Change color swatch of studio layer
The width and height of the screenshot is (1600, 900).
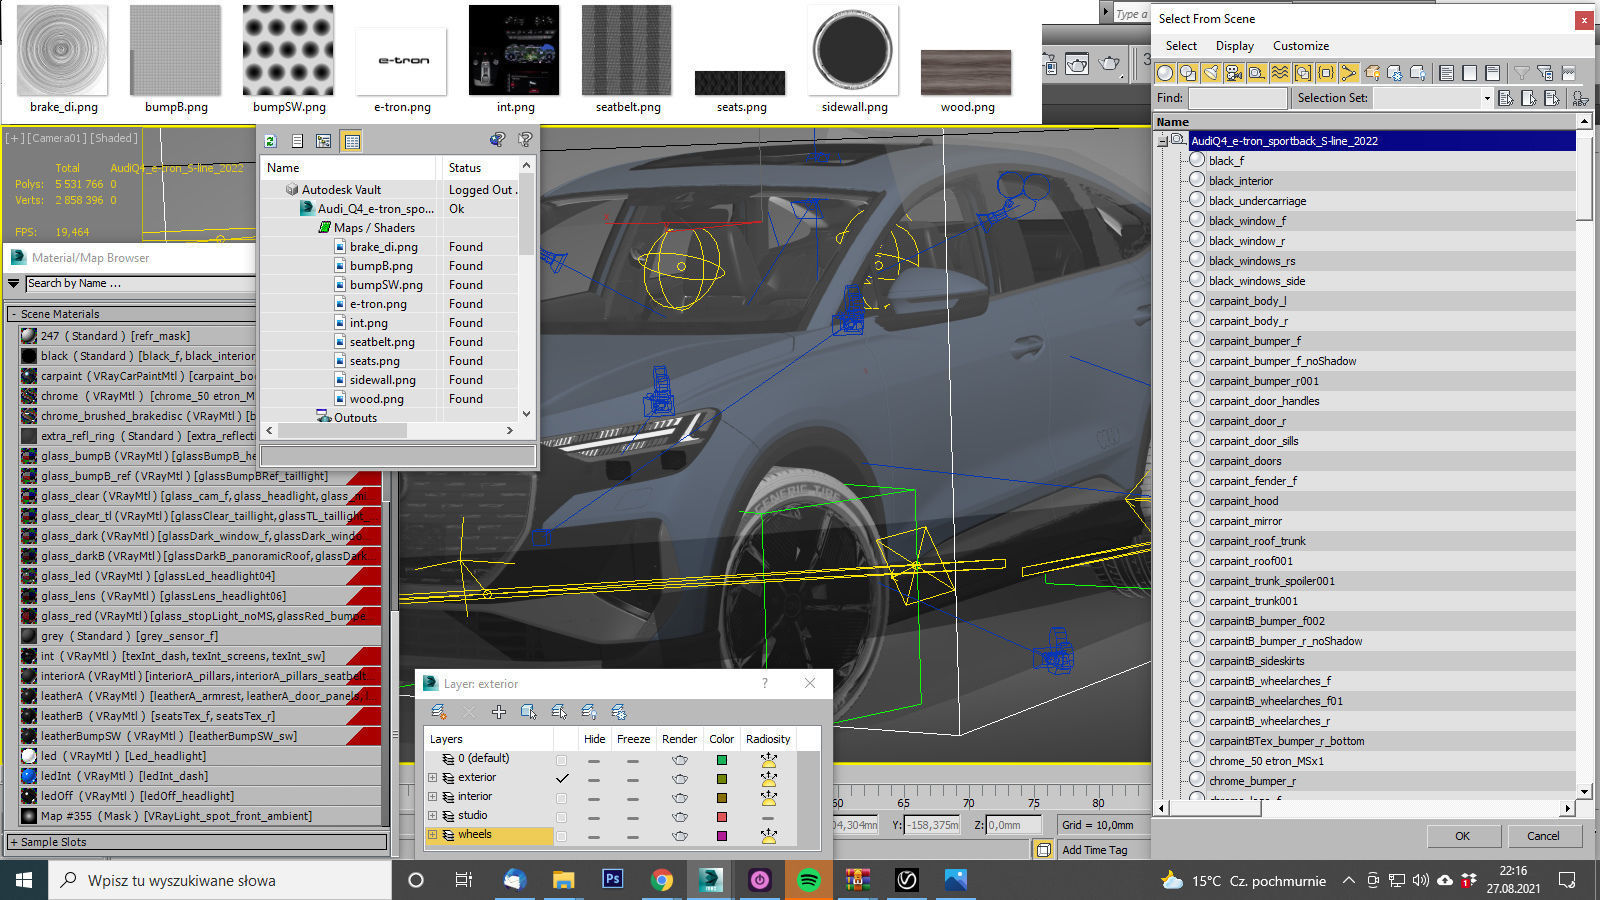[x=722, y=817]
